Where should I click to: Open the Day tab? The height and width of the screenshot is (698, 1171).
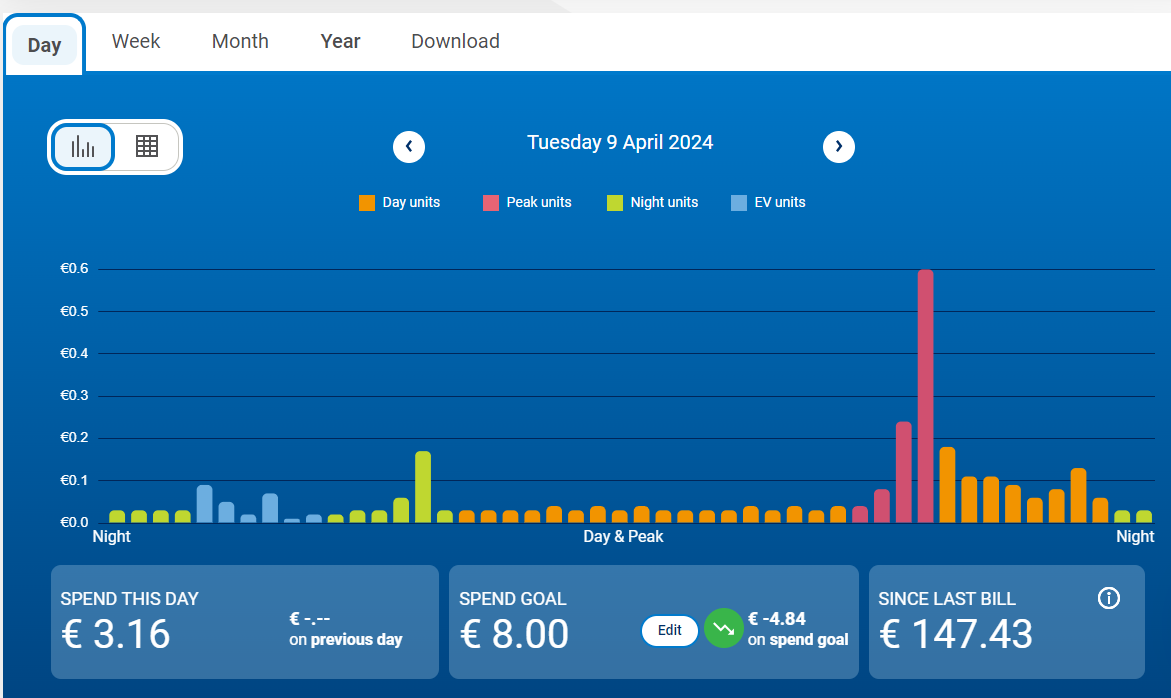45,45
